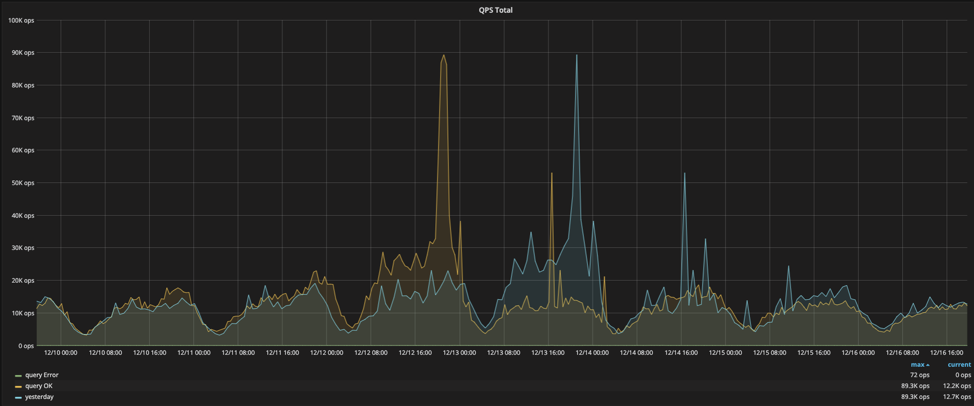Click the 40K ops y-axis label

click(x=22, y=215)
